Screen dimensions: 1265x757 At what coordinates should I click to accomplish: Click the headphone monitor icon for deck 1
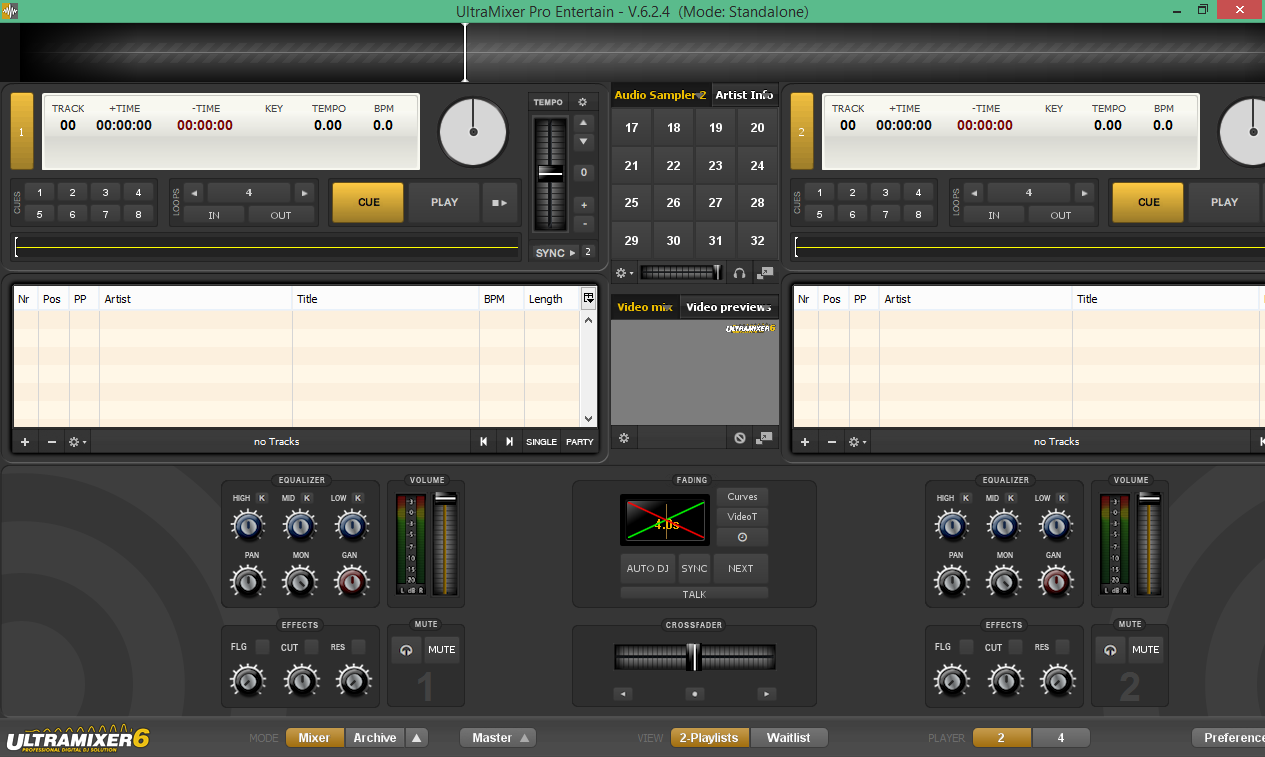point(406,650)
